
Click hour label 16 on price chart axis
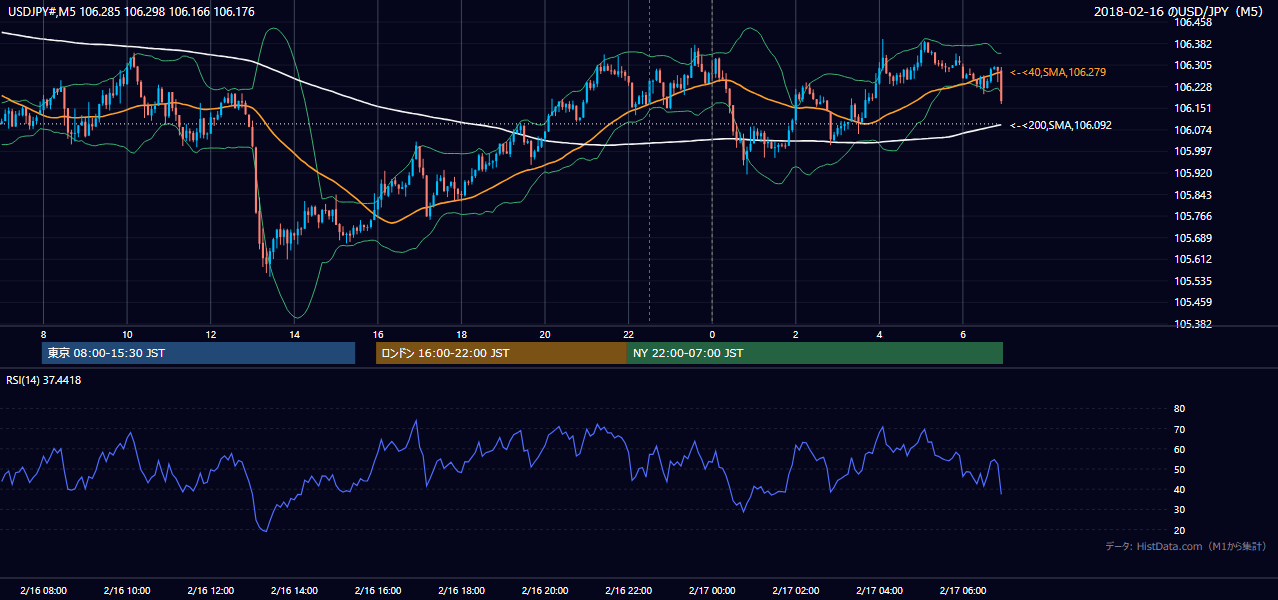(x=377, y=334)
